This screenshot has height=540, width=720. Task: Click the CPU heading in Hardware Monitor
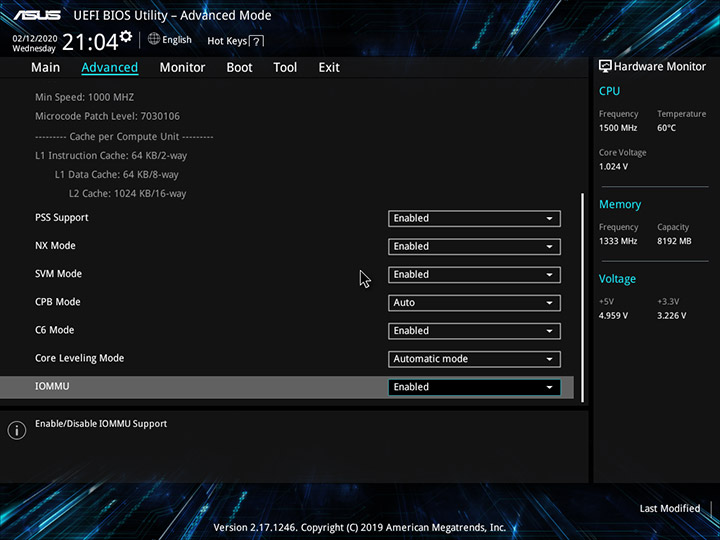tap(609, 91)
